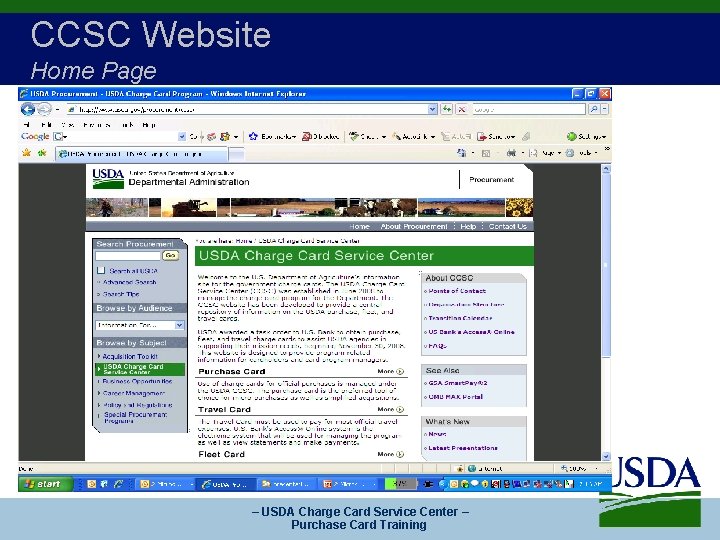Open the Advanced Search link

point(129,282)
